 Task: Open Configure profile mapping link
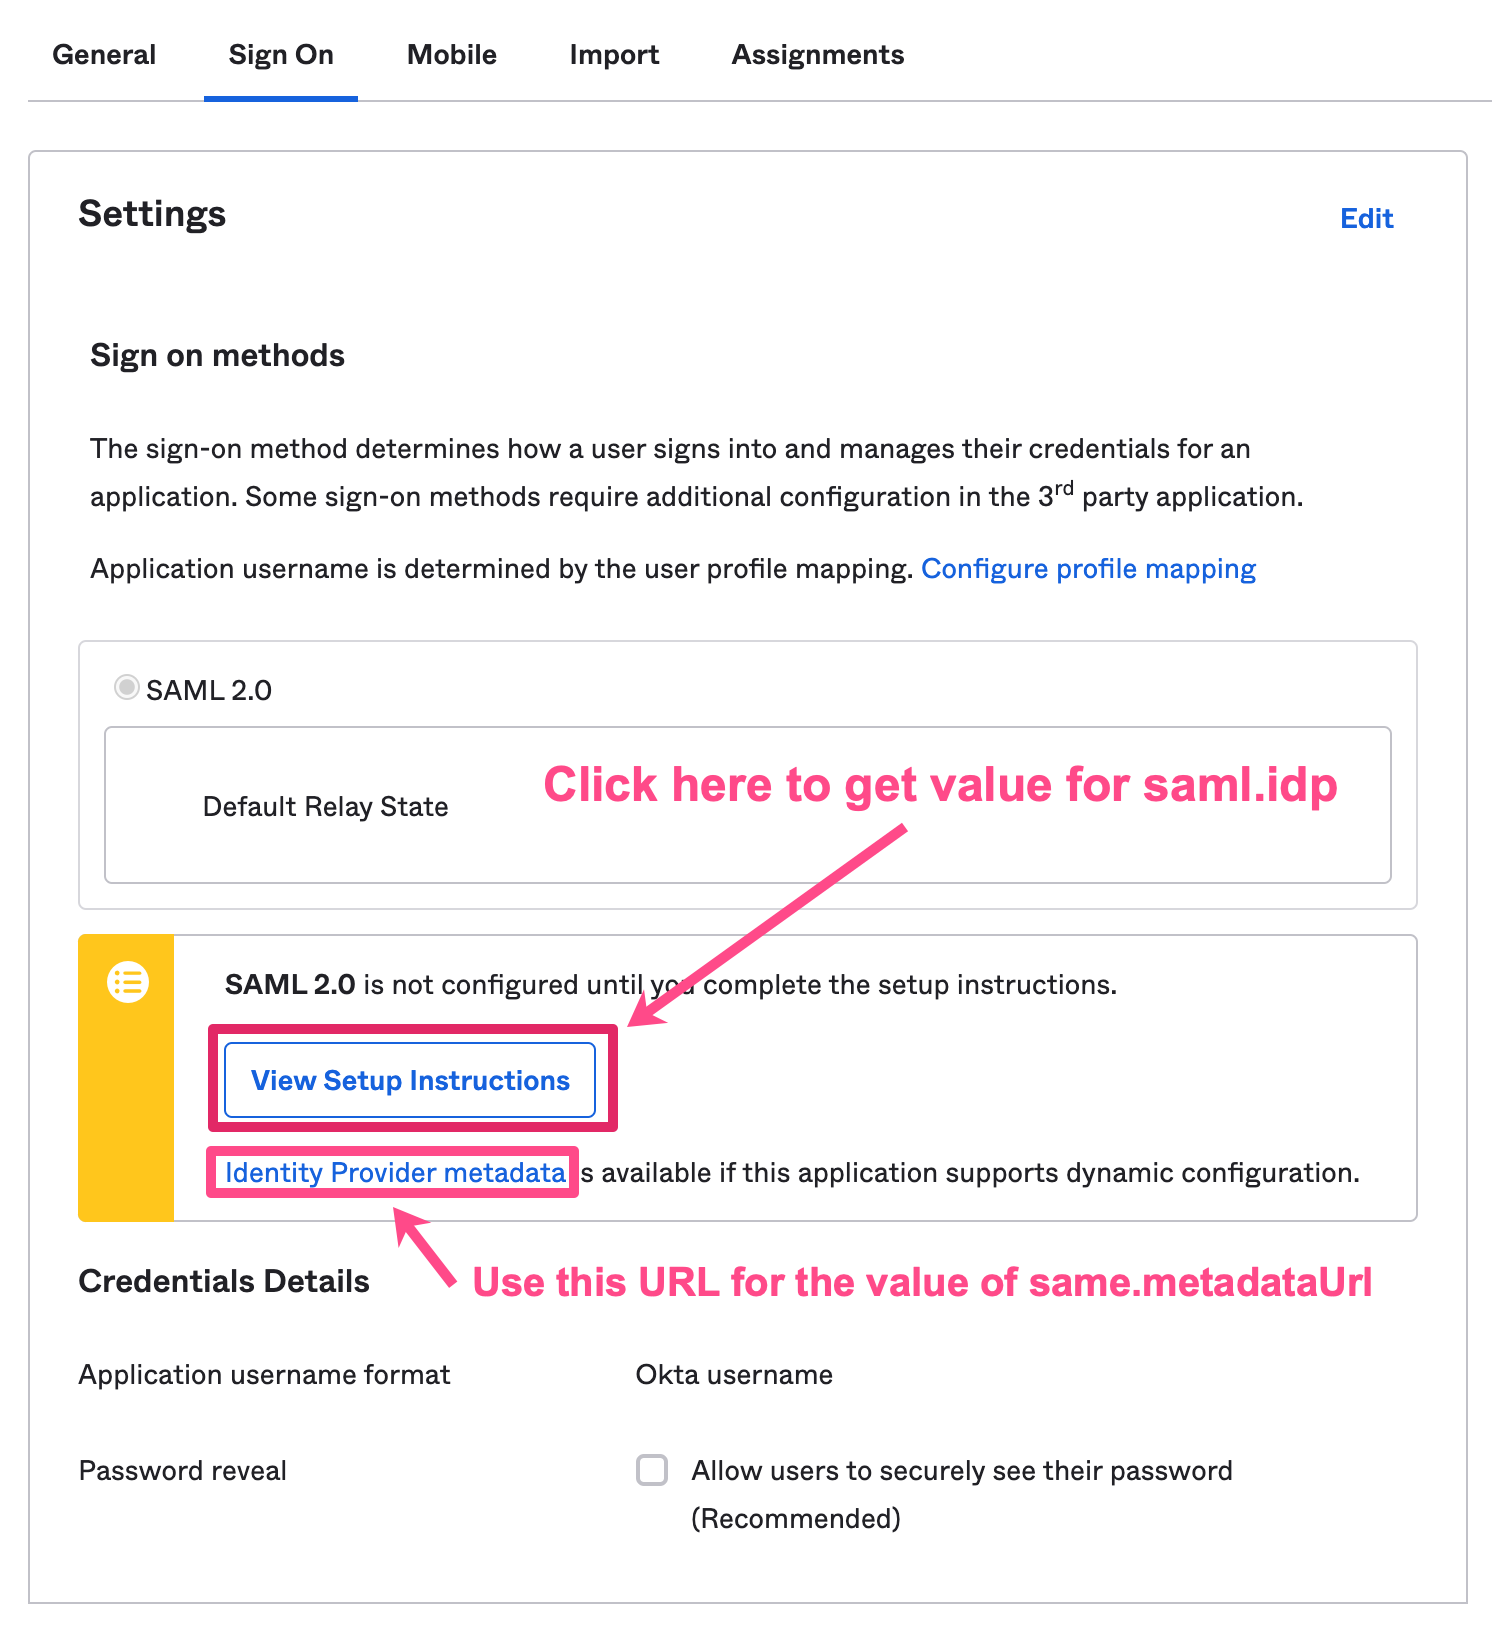click(1088, 569)
